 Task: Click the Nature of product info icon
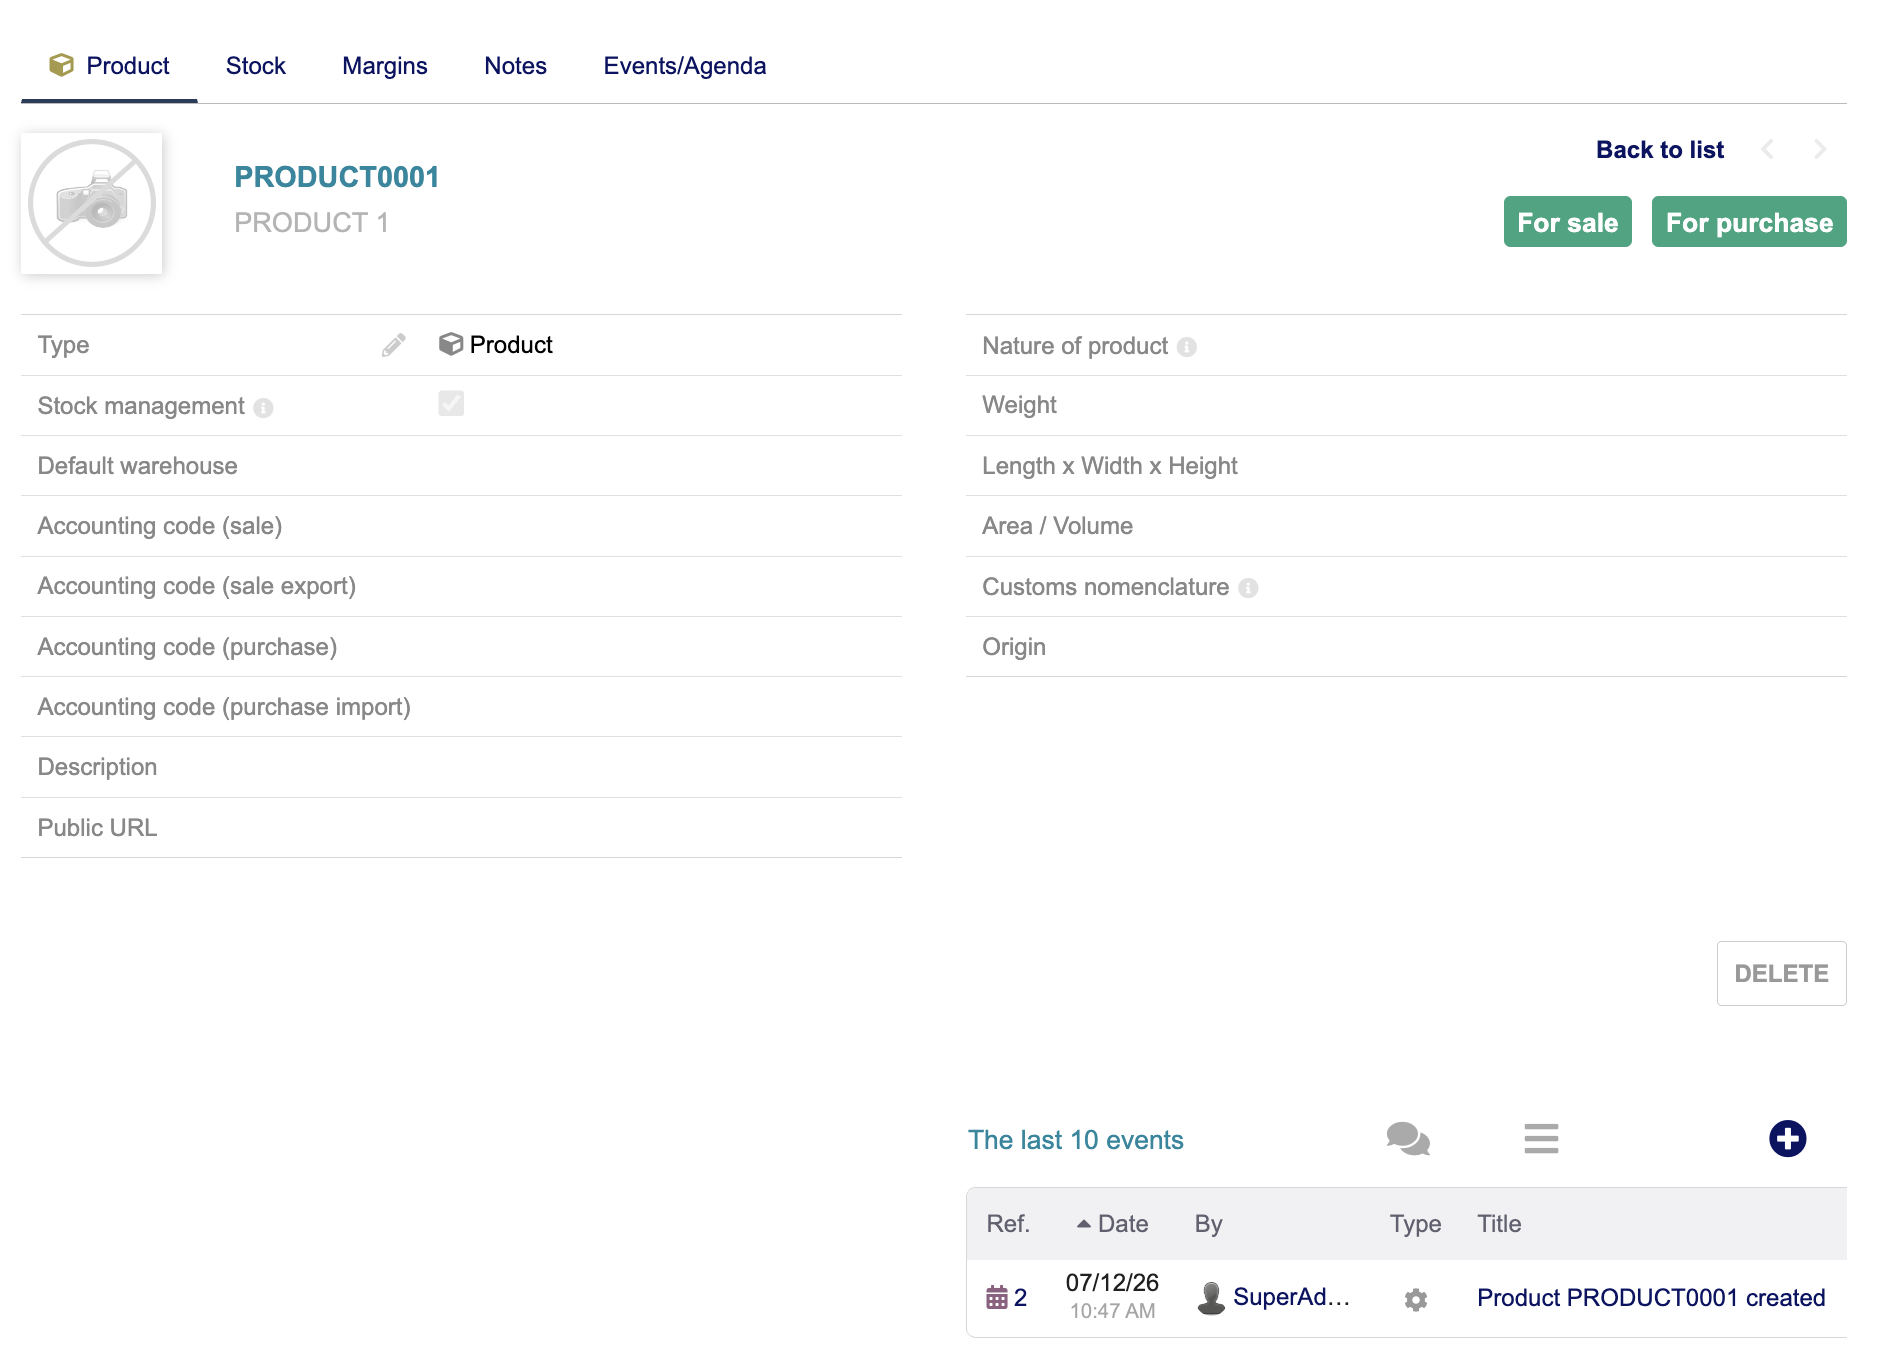1187,347
